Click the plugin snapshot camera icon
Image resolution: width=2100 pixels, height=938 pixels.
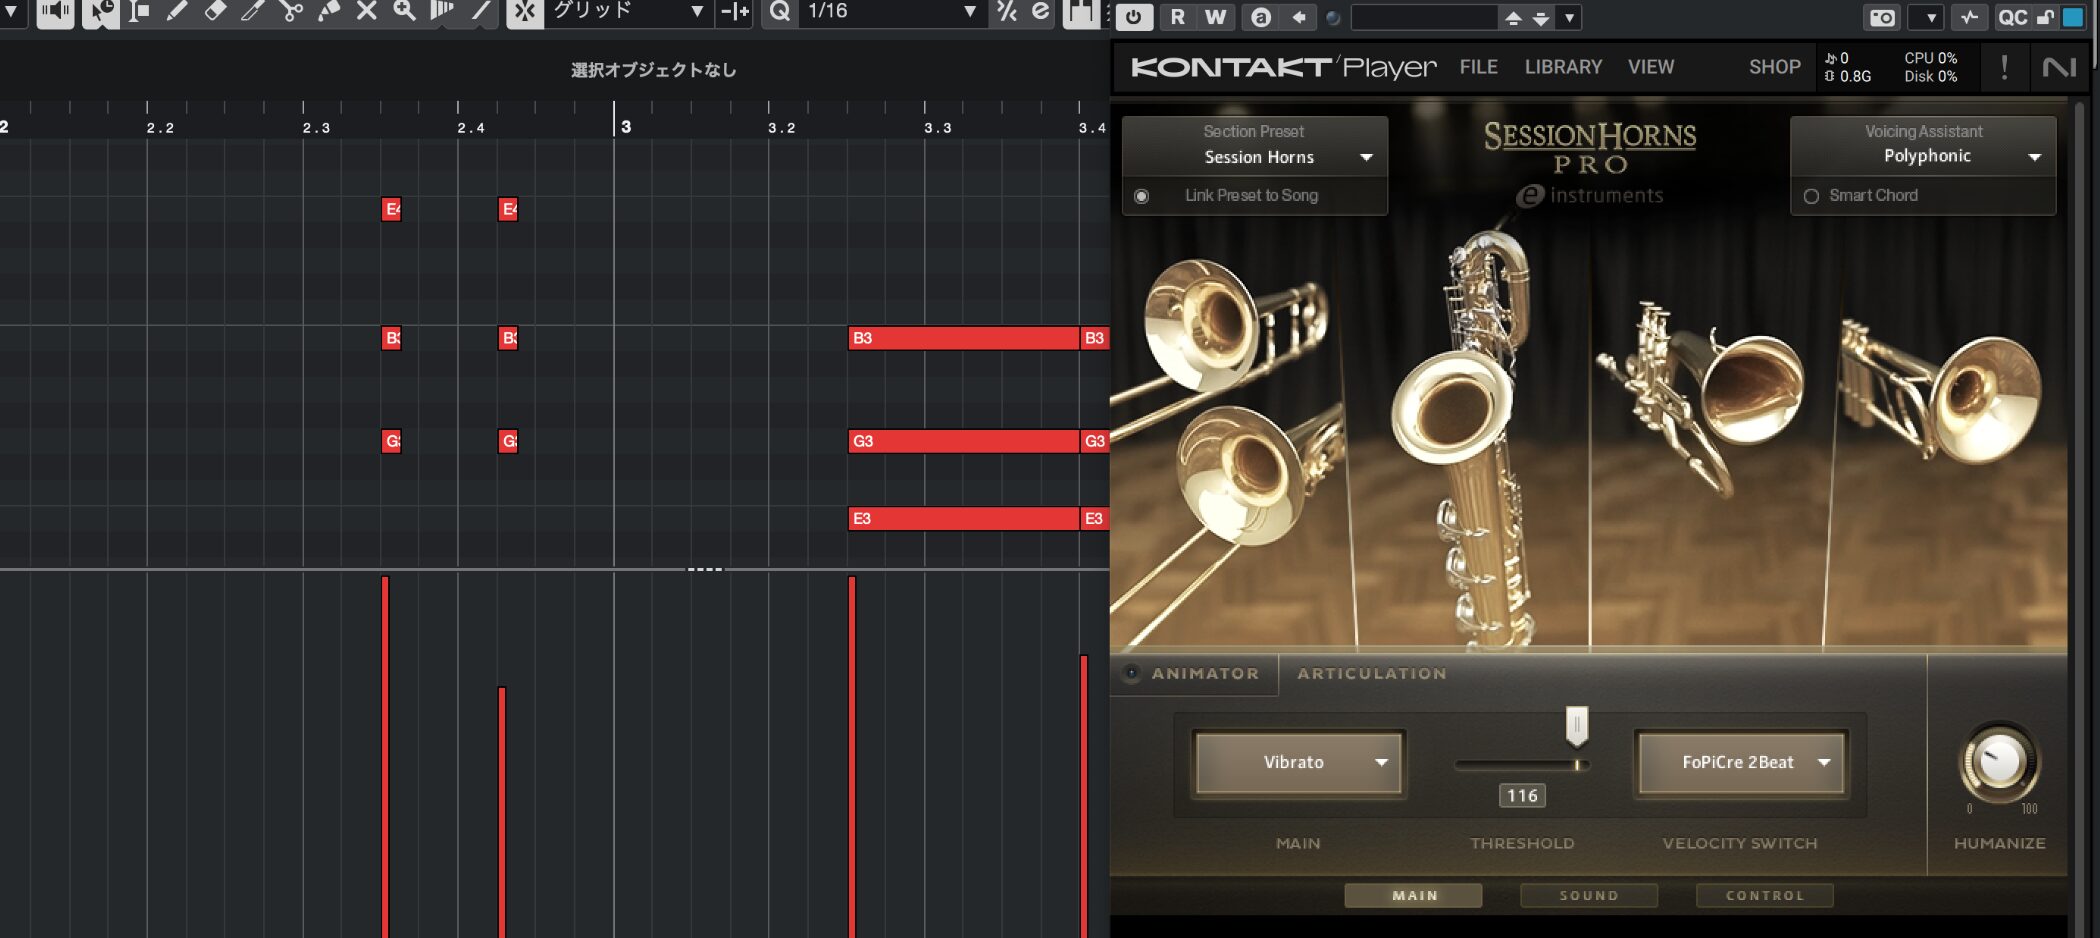pos(1882,18)
